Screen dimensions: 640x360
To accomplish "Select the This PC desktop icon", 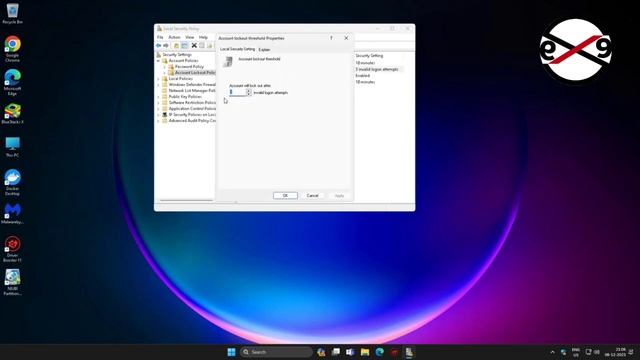I will point(12,147).
